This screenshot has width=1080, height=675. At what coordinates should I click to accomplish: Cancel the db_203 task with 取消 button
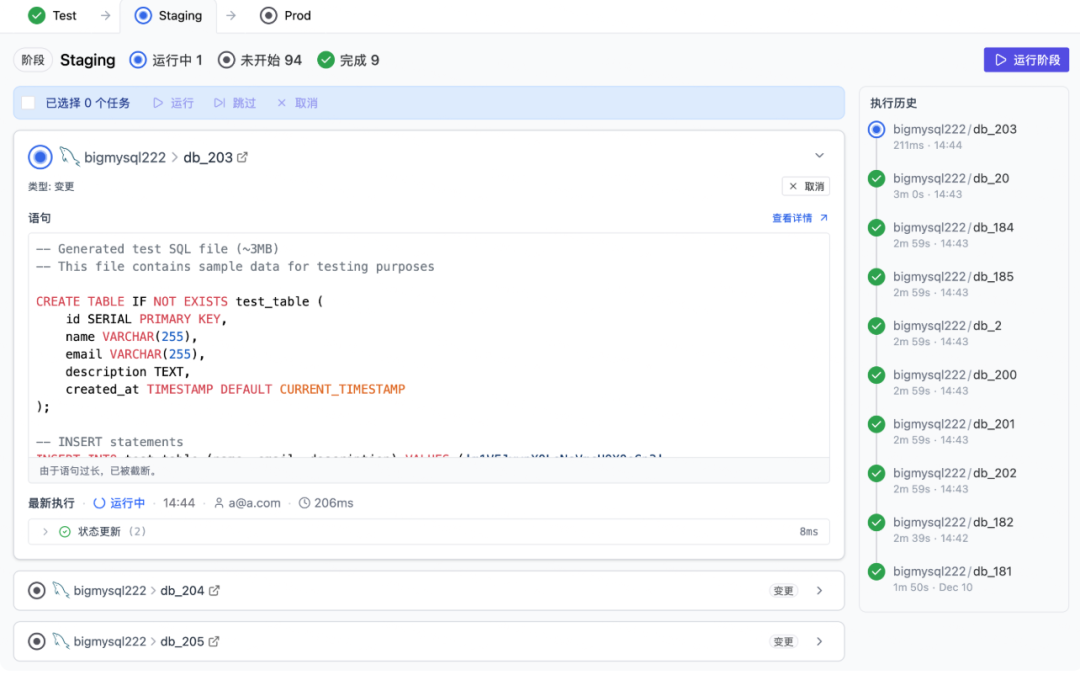click(x=806, y=186)
